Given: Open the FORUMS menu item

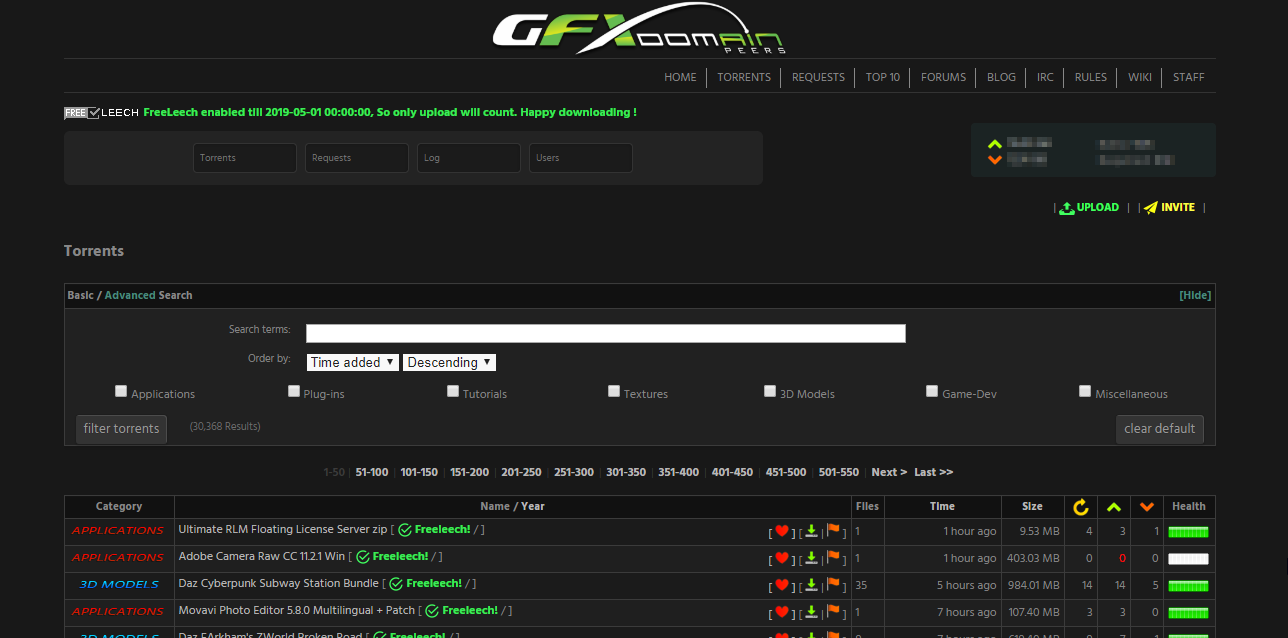Looking at the screenshot, I should pyautogui.click(x=943, y=77).
